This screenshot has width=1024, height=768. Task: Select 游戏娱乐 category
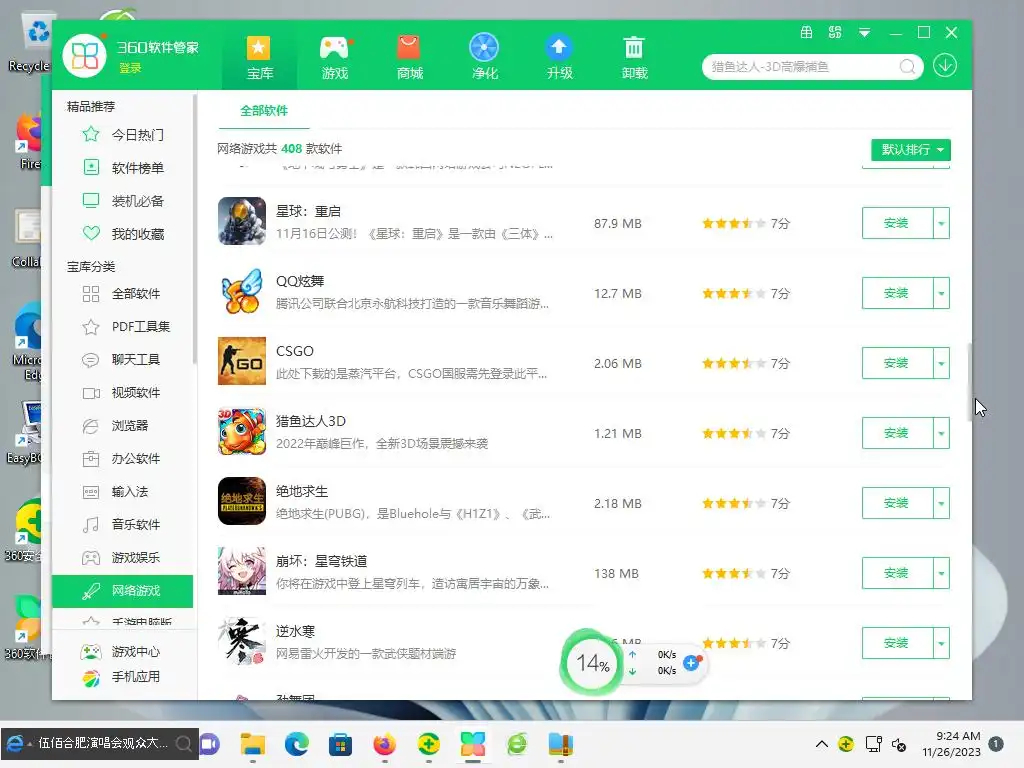(x=123, y=558)
